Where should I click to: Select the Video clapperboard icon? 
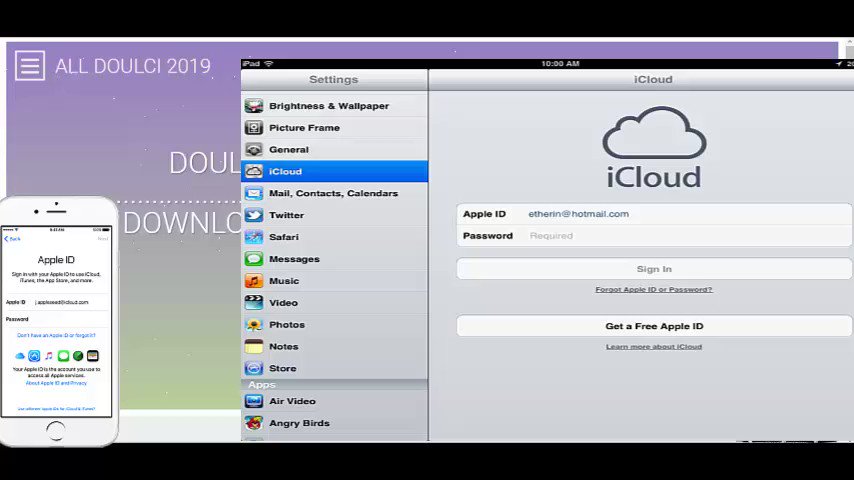[254, 302]
